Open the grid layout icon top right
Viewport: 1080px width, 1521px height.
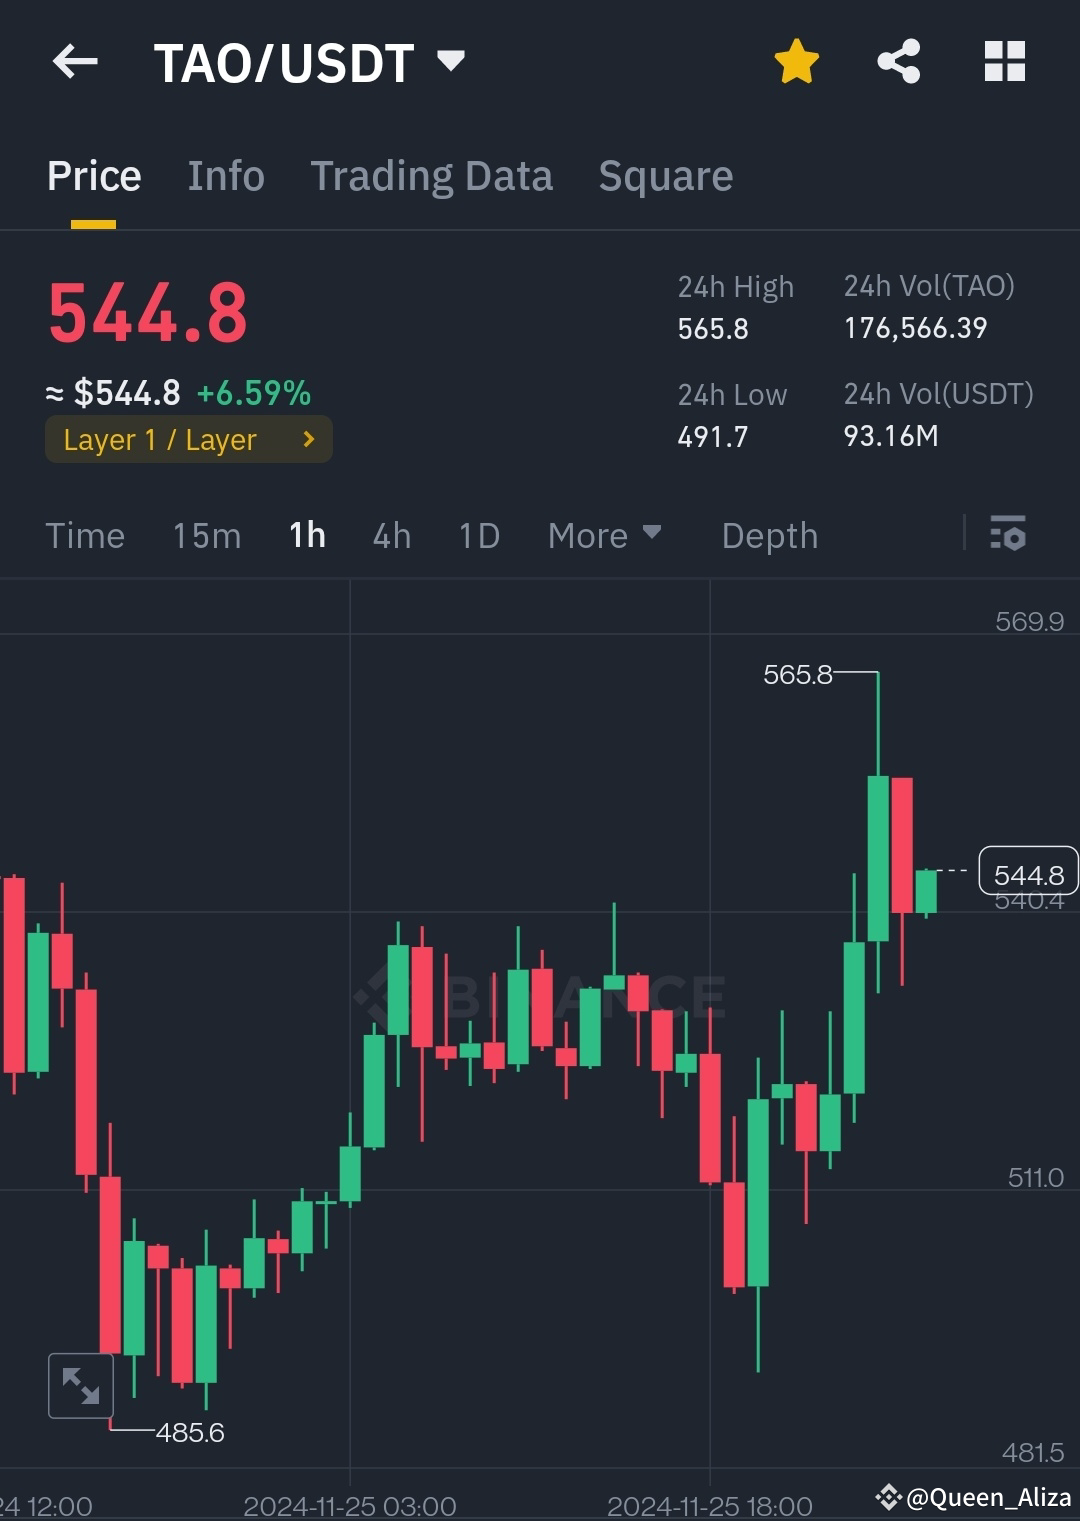click(1004, 61)
